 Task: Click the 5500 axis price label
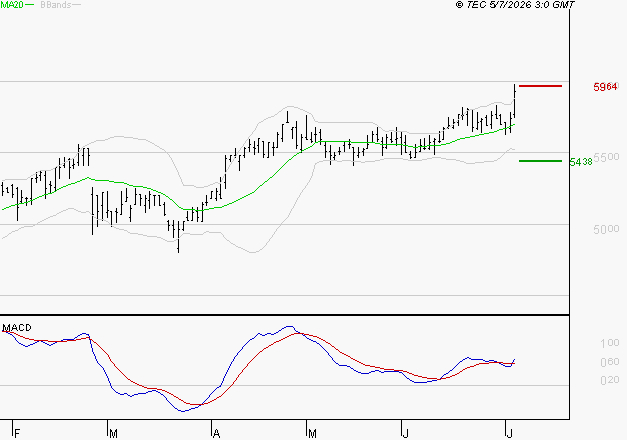[606, 158]
